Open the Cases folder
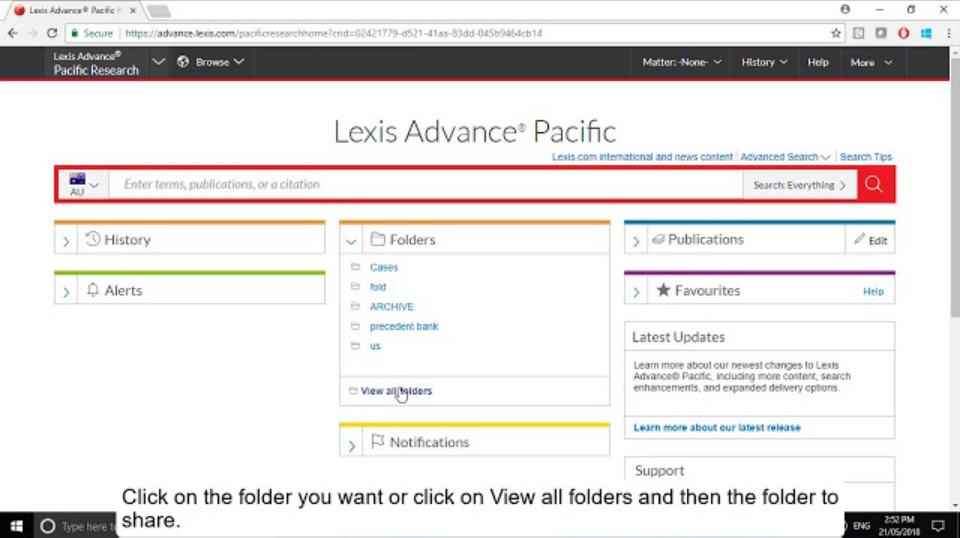Viewport: 960px width, 538px height. coord(384,267)
